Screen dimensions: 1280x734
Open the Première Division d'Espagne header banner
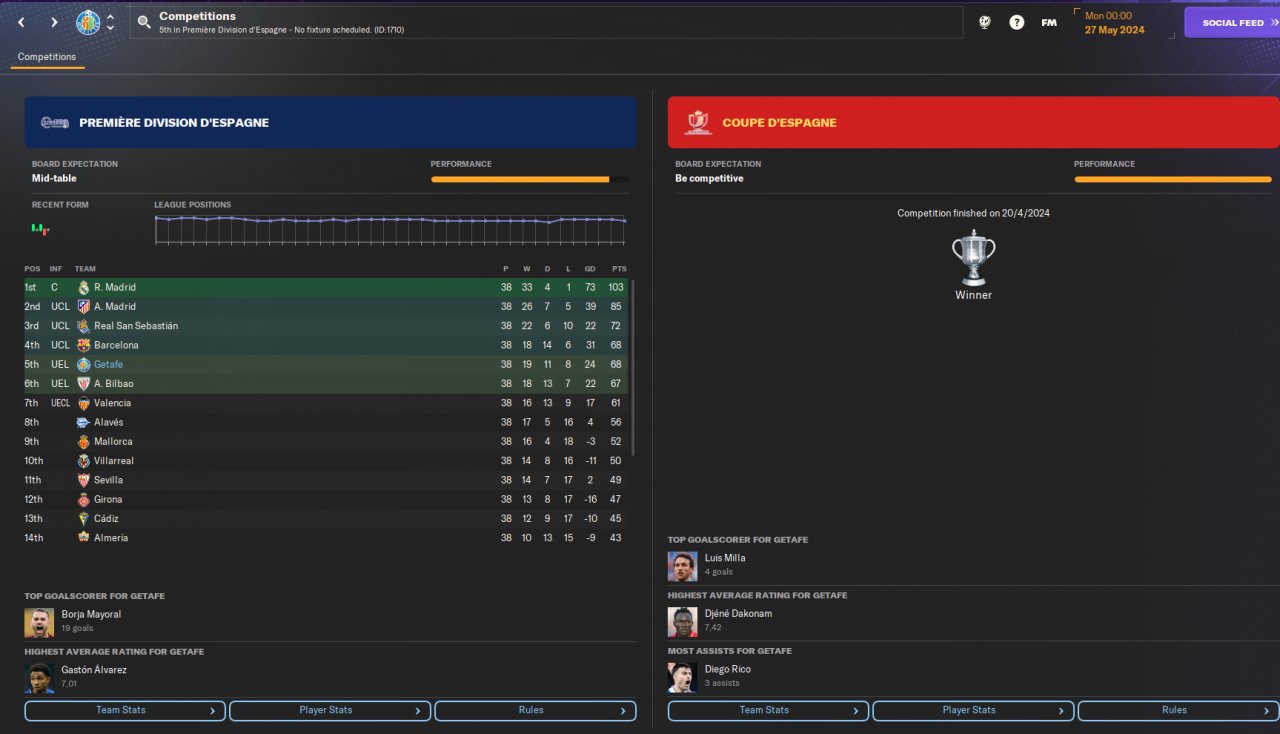pos(330,123)
